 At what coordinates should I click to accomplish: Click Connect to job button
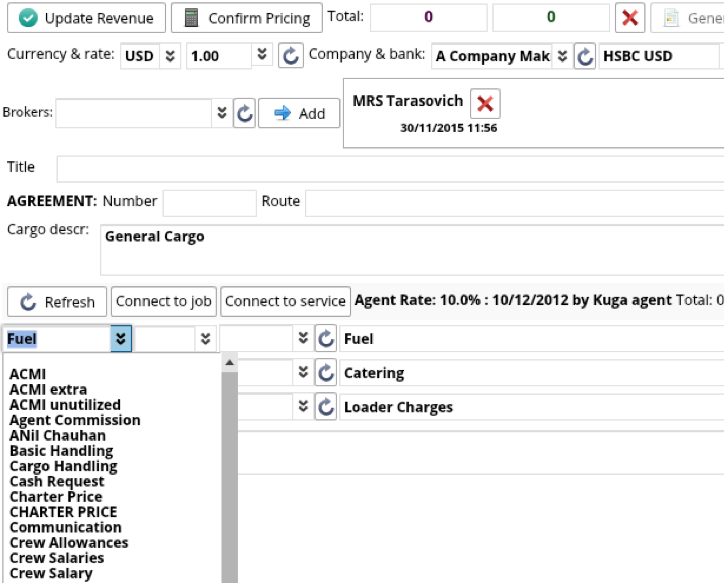163,301
